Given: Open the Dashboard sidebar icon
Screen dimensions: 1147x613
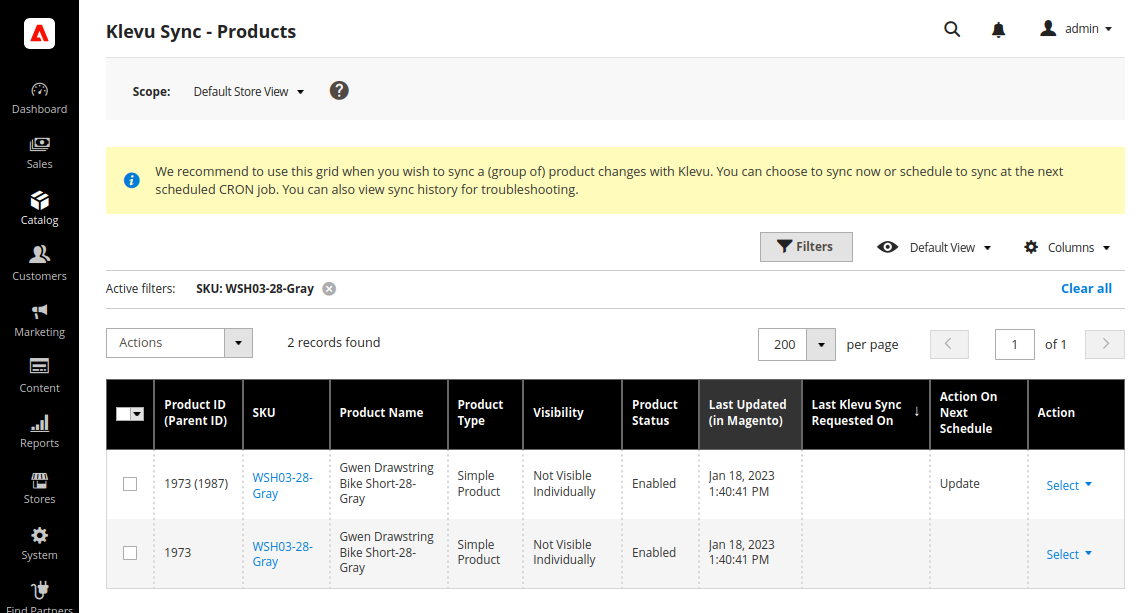Looking at the screenshot, I should 40,98.
